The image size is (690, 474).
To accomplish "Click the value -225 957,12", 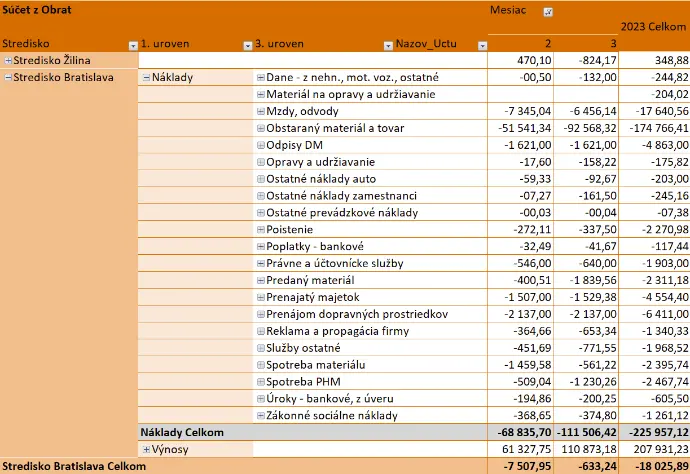I will click(x=659, y=433).
